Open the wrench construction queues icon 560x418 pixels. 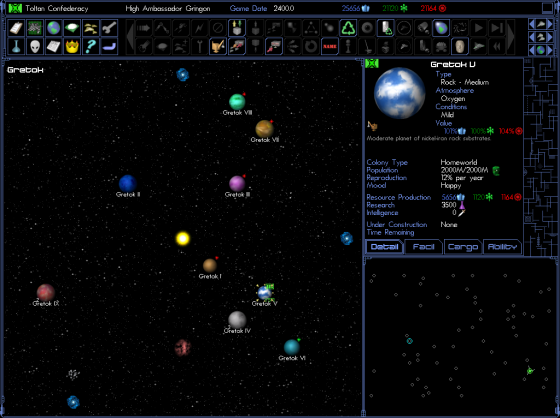point(109,28)
